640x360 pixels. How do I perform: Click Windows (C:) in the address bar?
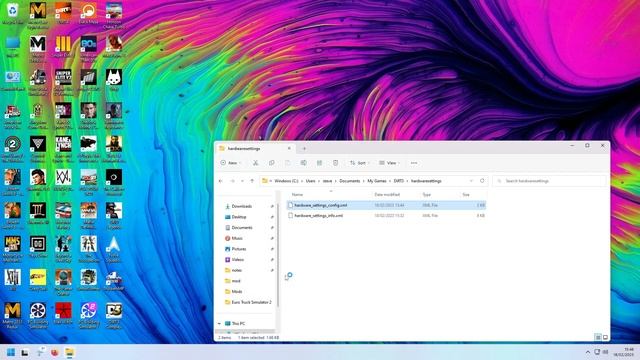coord(286,181)
